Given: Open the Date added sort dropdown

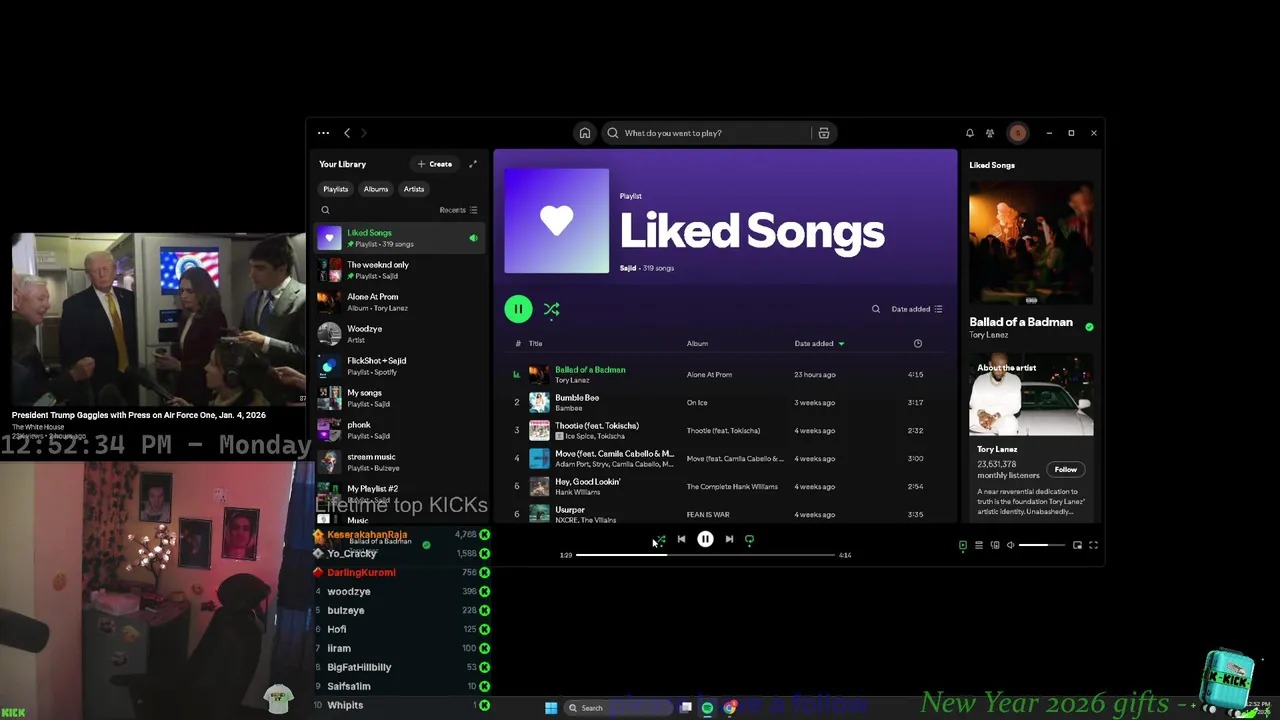Looking at the screenshot, I should coord(917,309).
